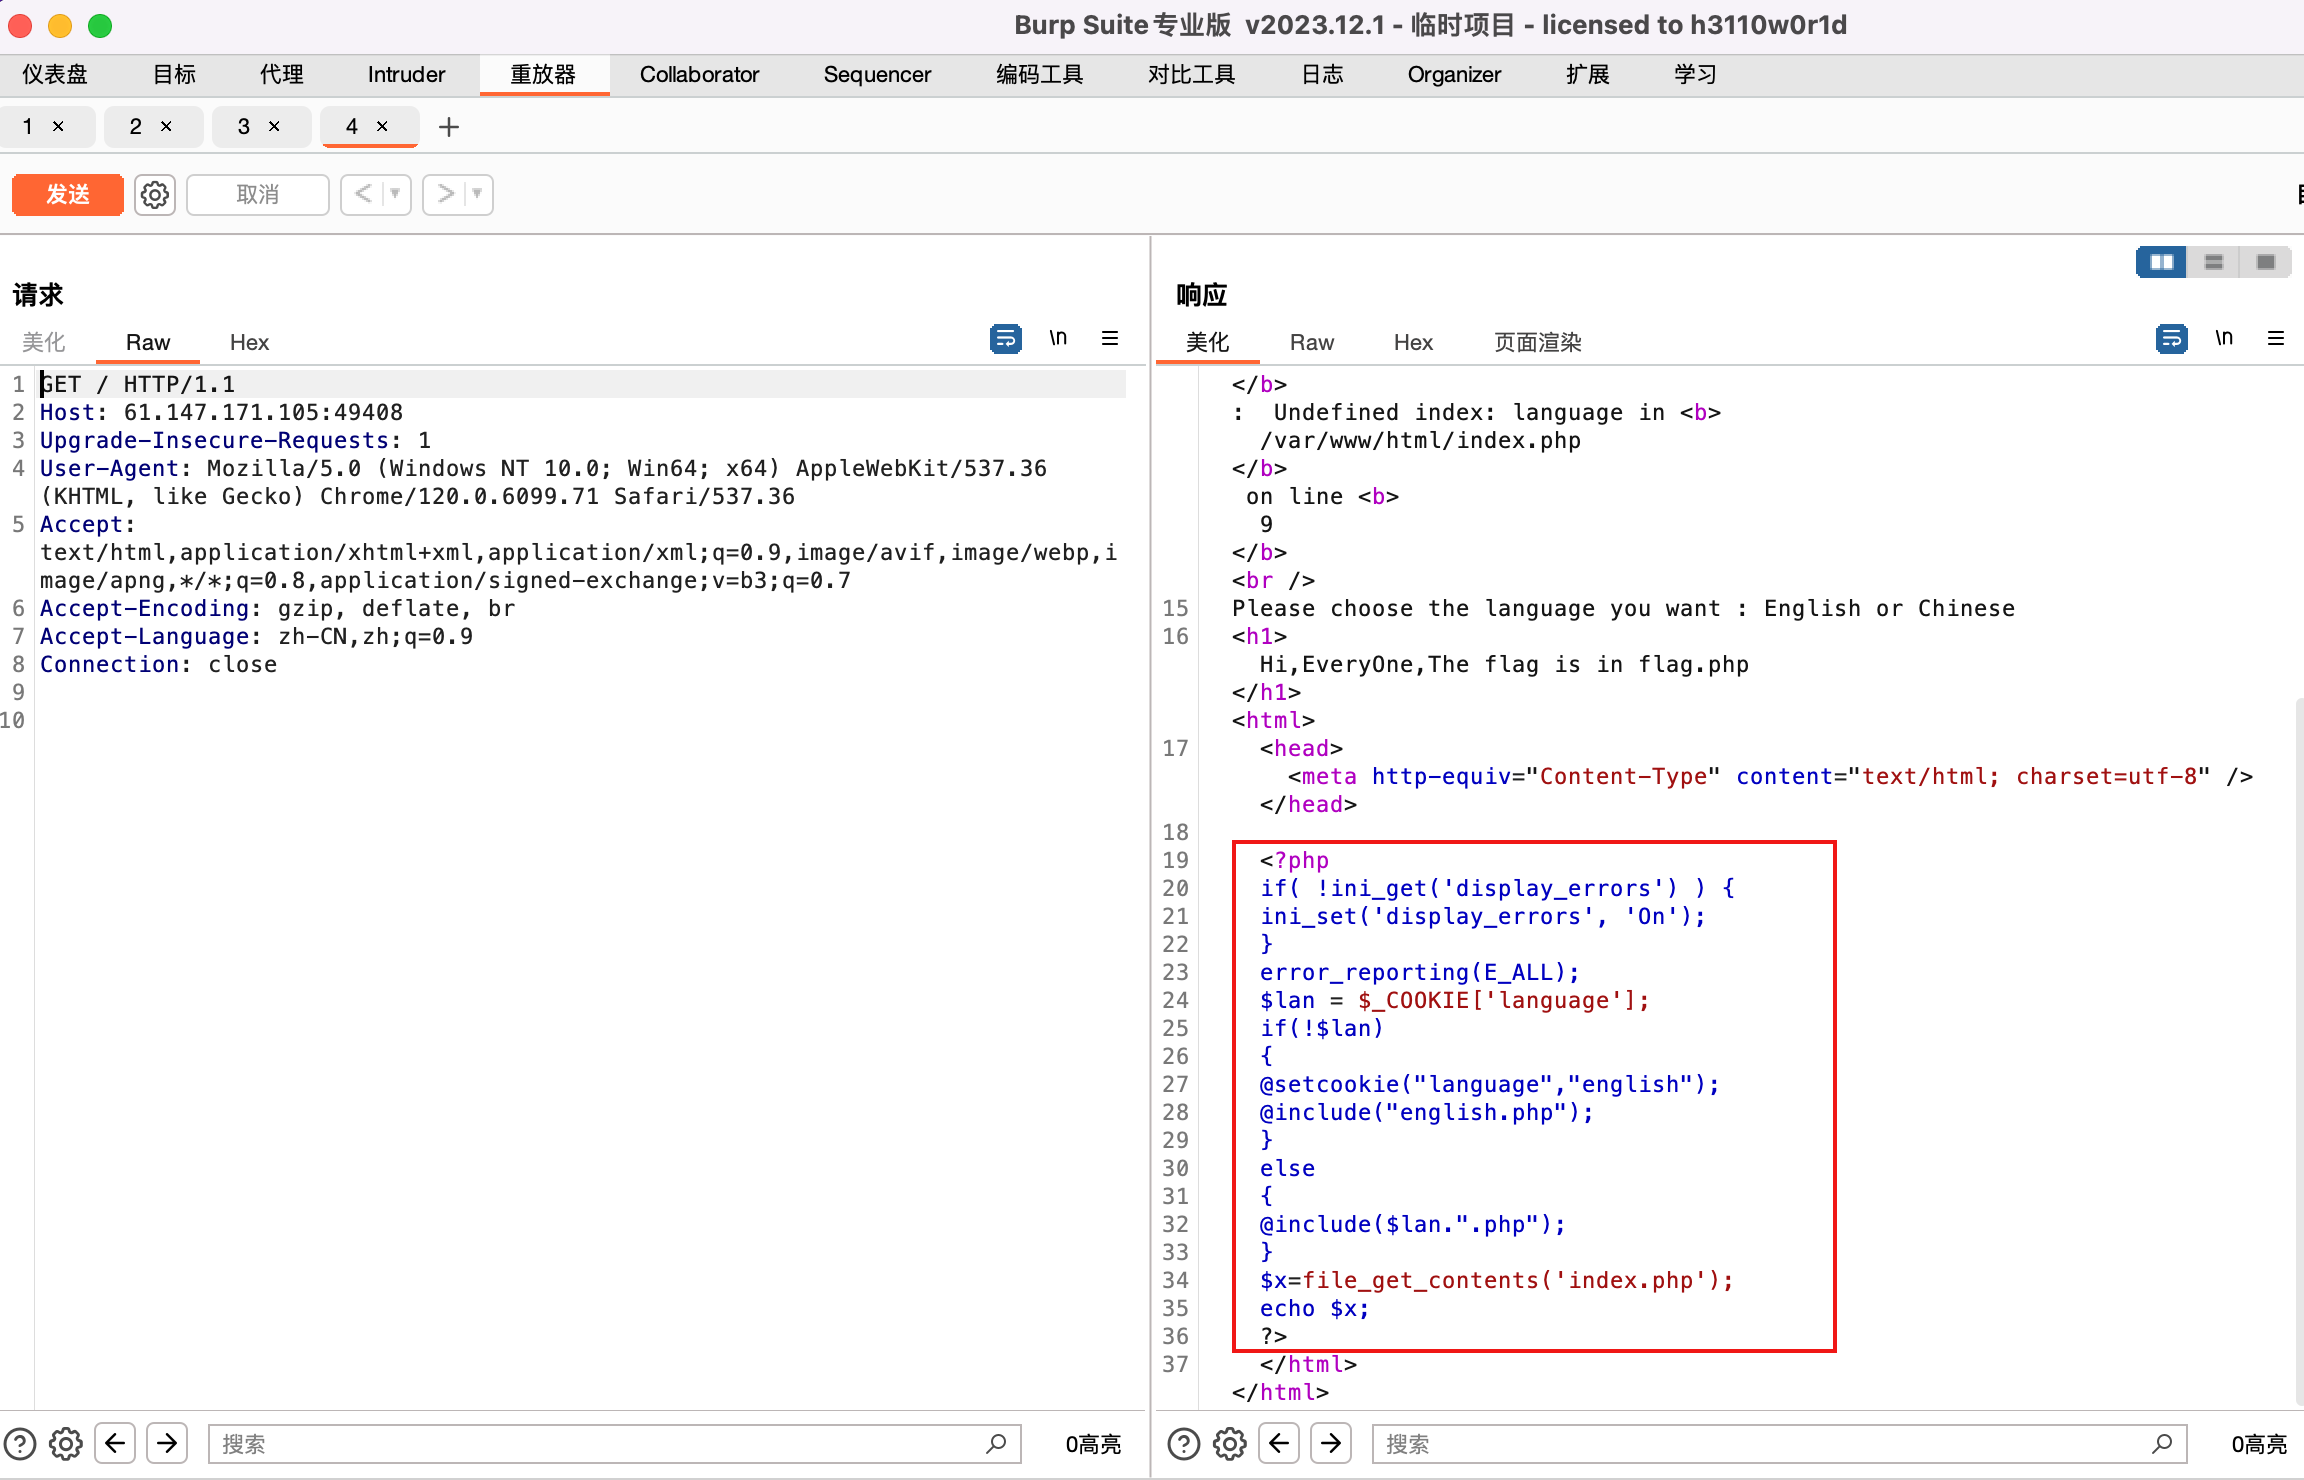The image size is (2304, 1480).
Task: Open the 扩展 extensions tab
Action: coord(1588,75)
